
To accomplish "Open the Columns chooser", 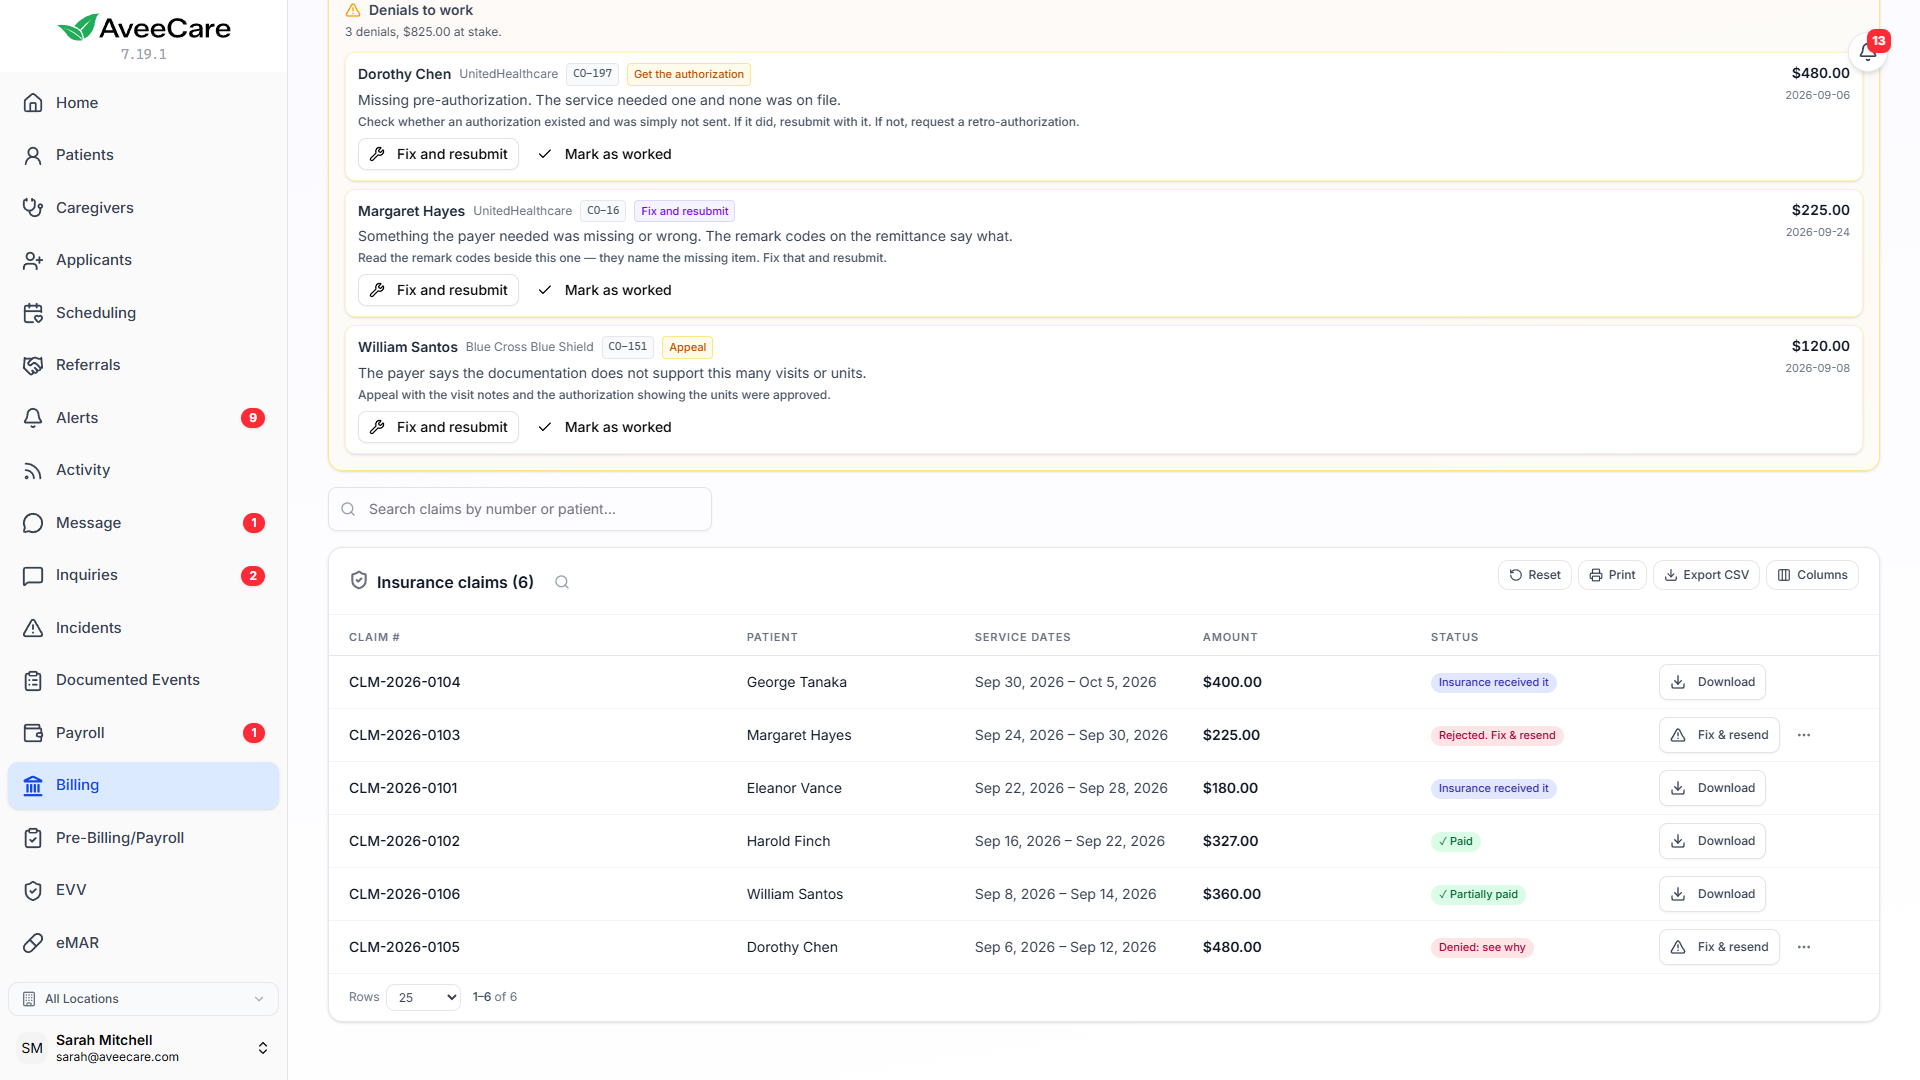I will (x=1812, y=575).
